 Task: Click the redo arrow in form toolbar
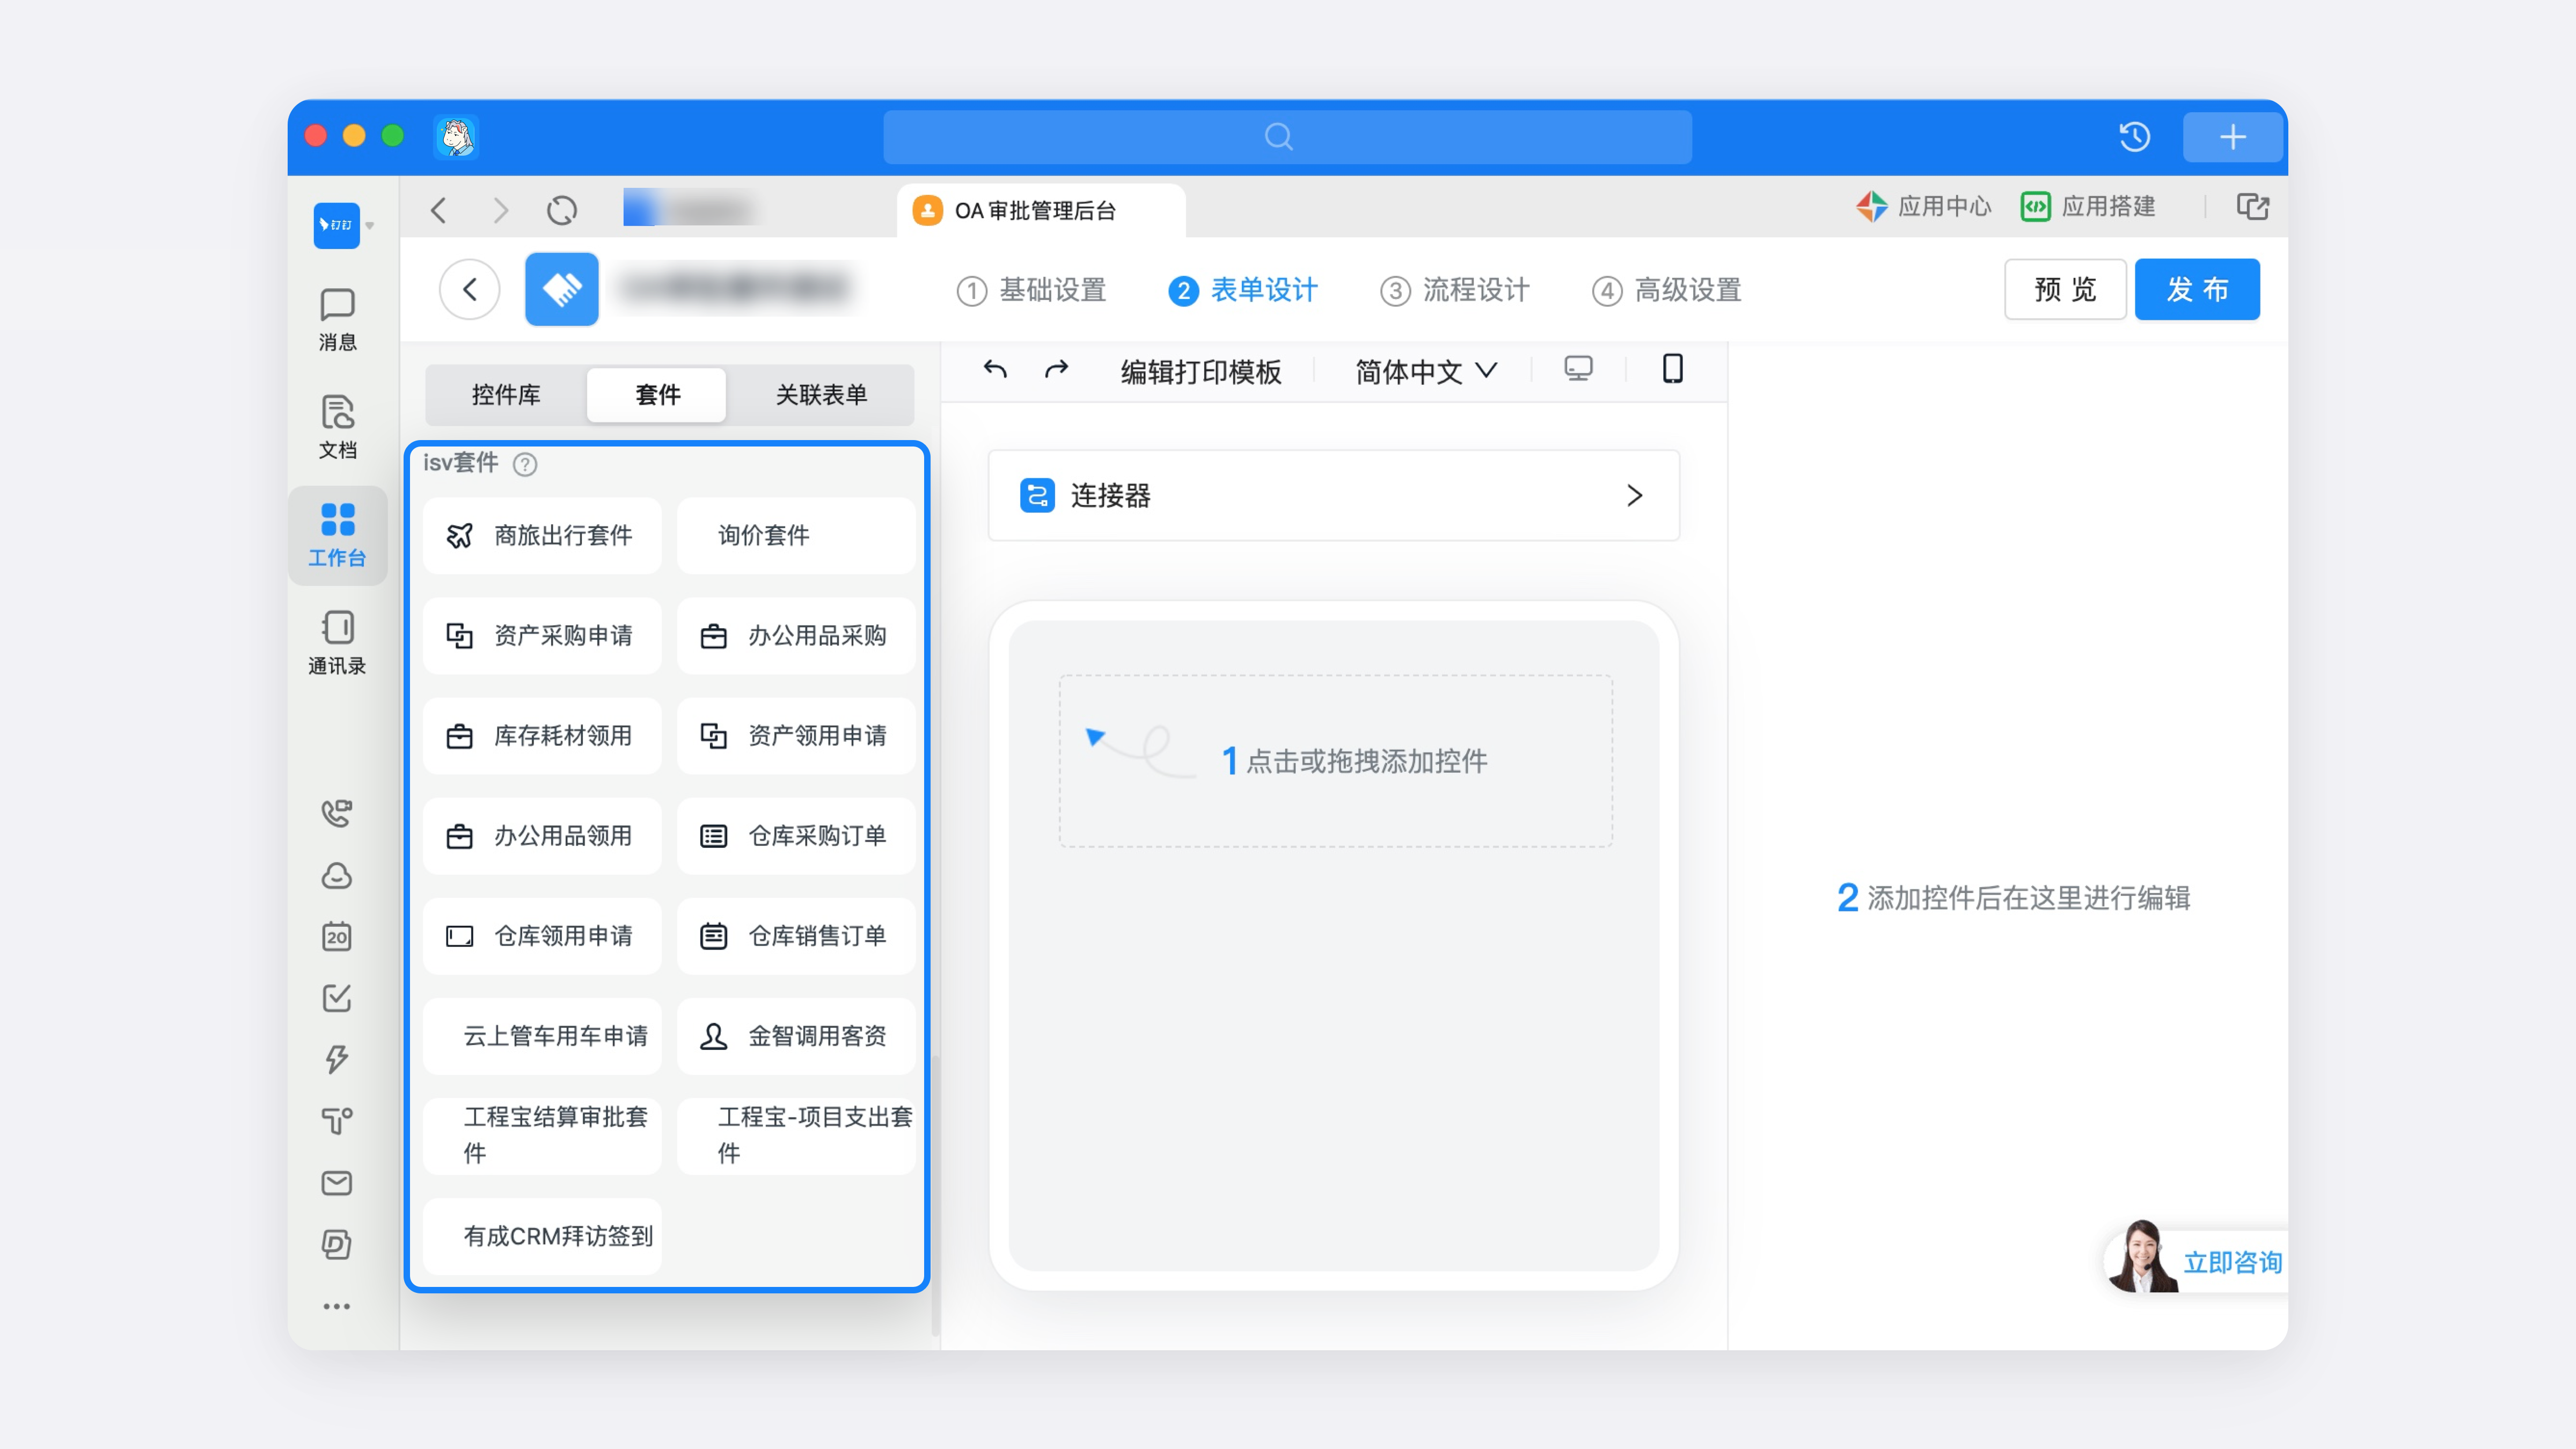point(1056,370)
